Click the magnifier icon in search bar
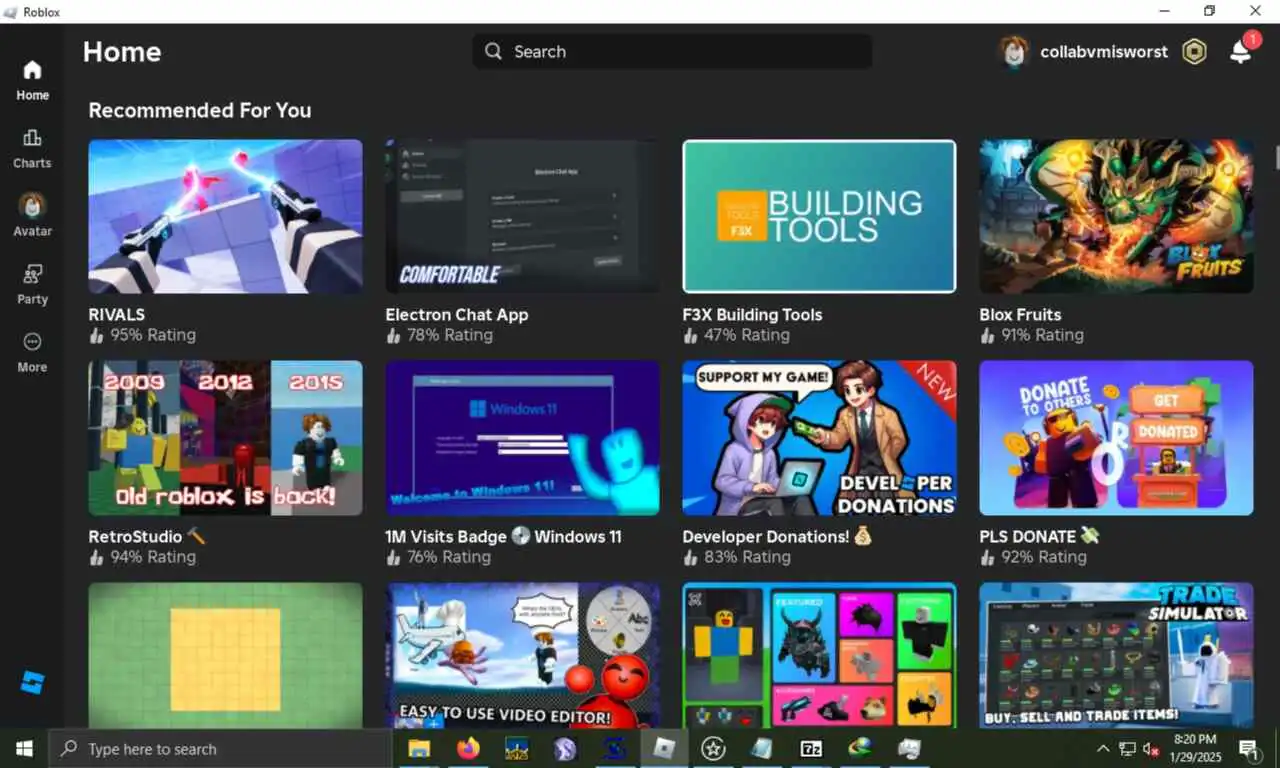1280x768 pixels. click(493, 51)
